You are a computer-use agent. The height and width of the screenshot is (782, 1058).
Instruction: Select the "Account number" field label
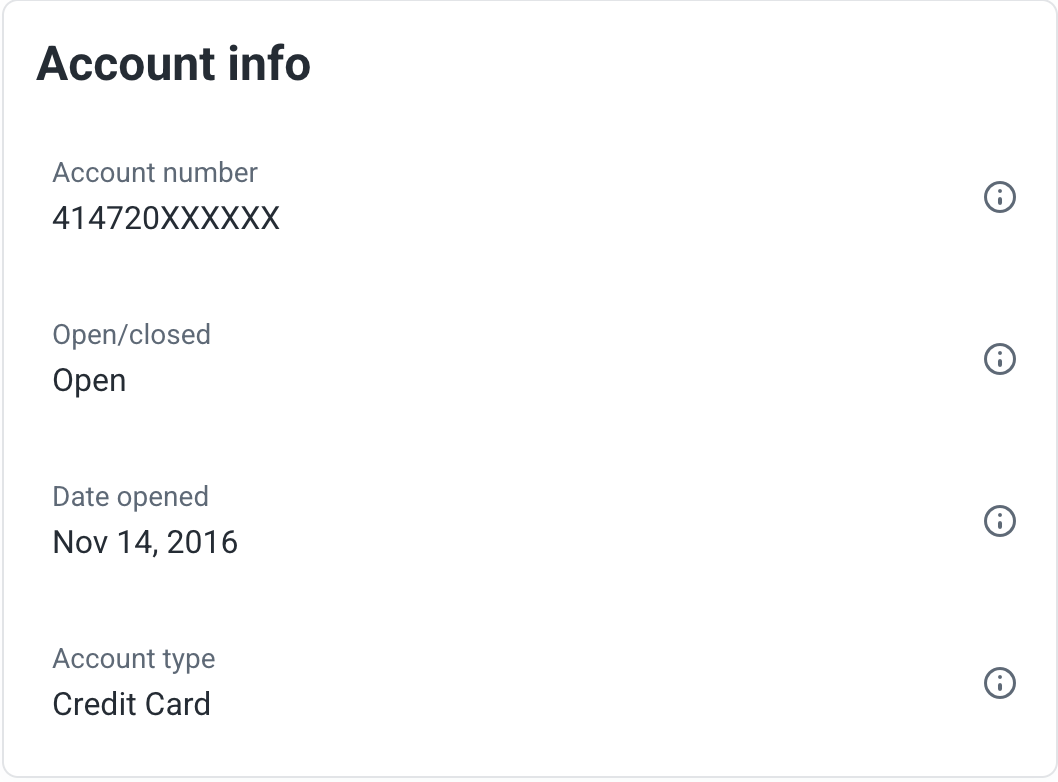point(155,173)
